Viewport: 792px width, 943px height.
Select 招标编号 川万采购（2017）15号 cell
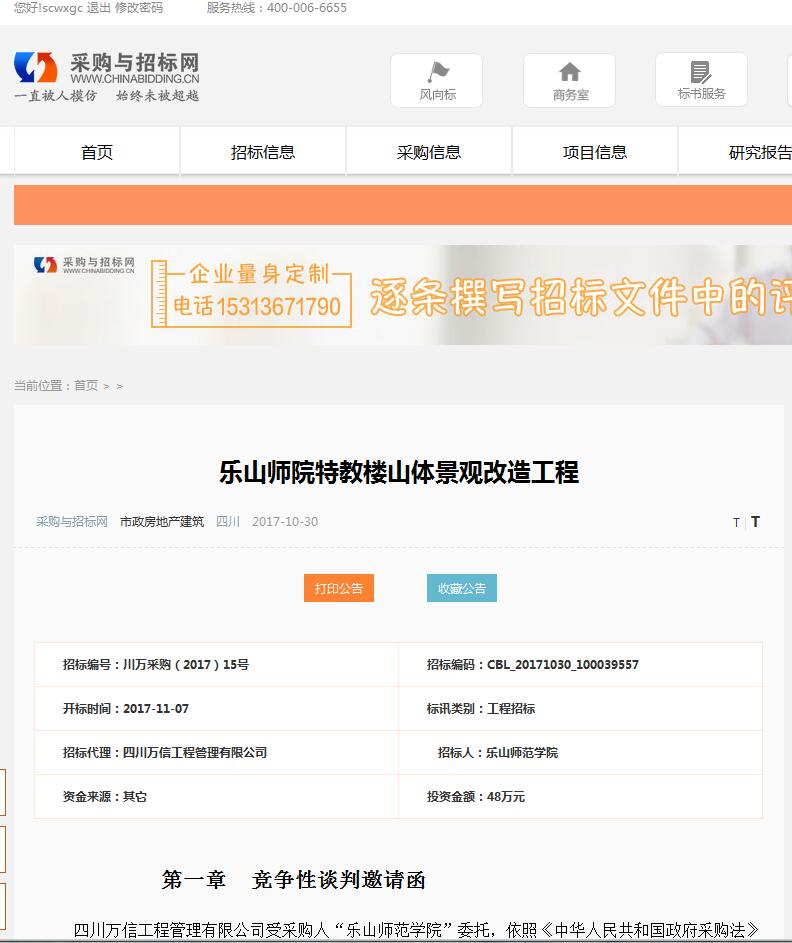pyautogui.click(x=216, y=665)
